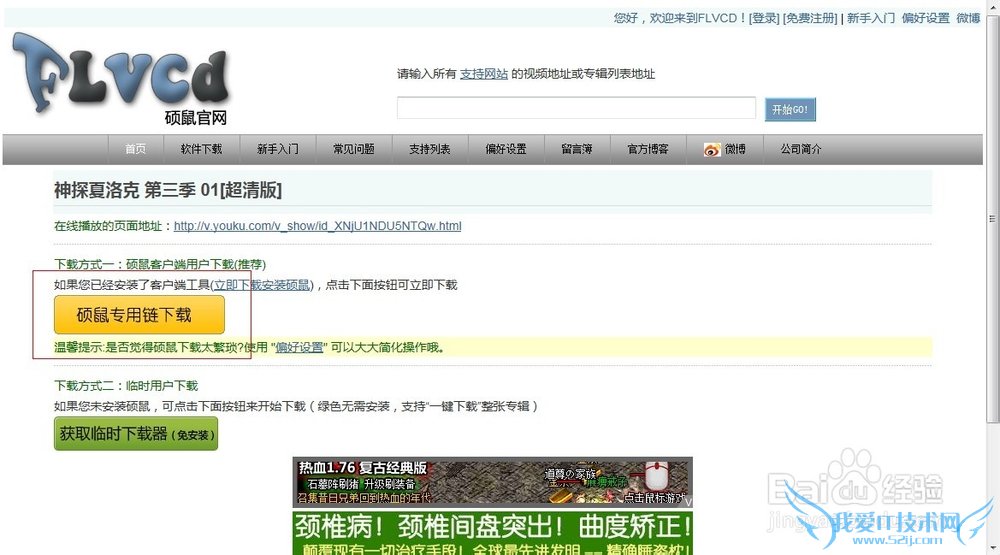Open 留言簿 in navigation bar

tap(577, 149)
